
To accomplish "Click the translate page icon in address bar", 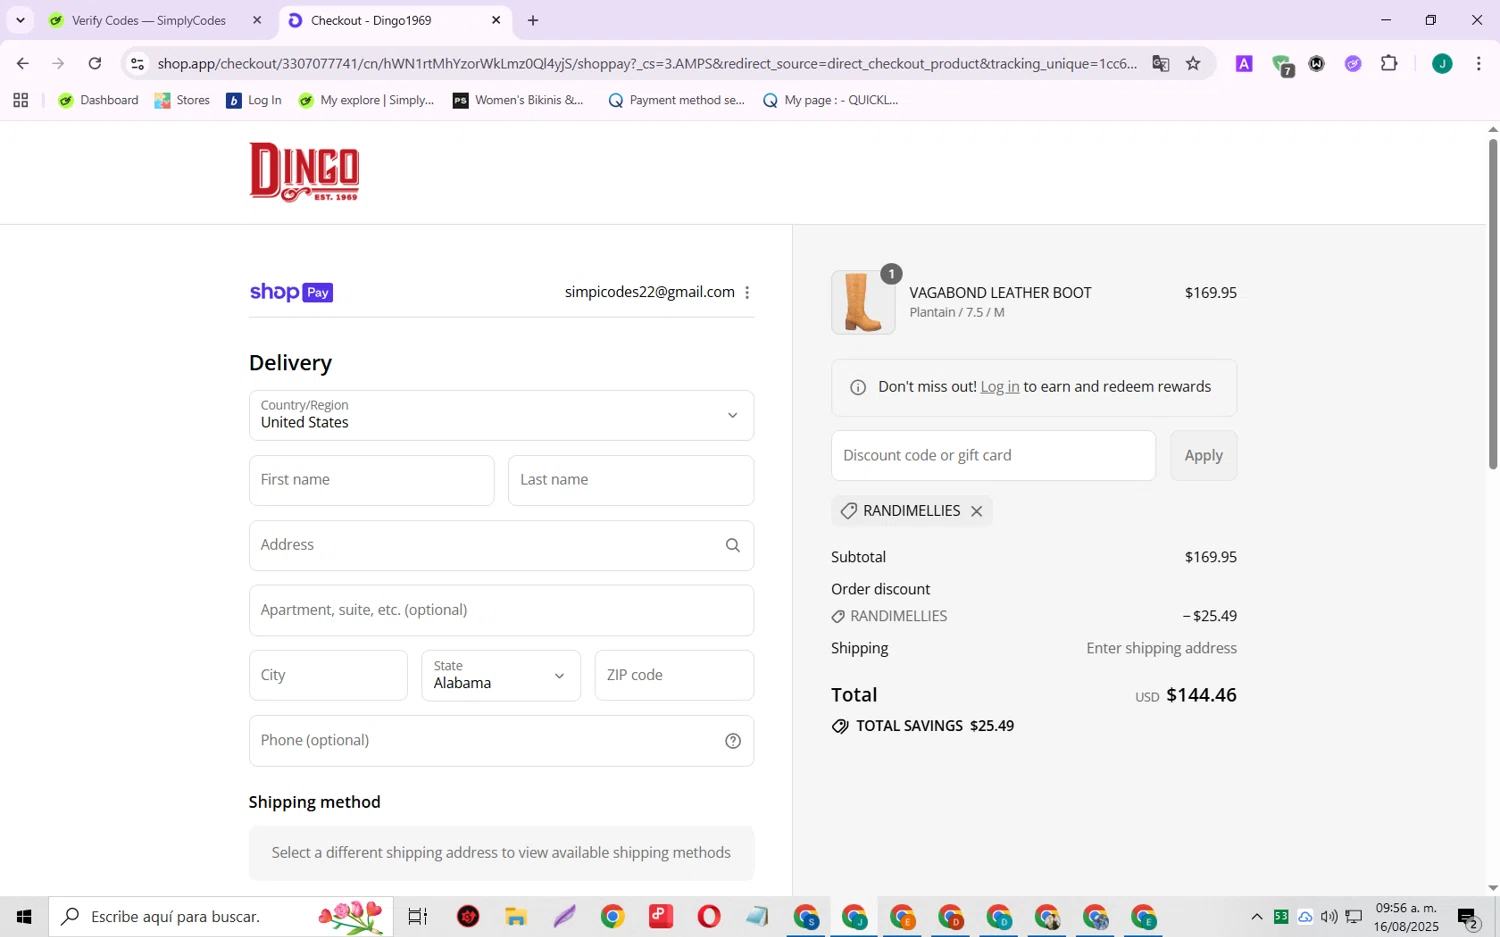I will click(1160, 64).
